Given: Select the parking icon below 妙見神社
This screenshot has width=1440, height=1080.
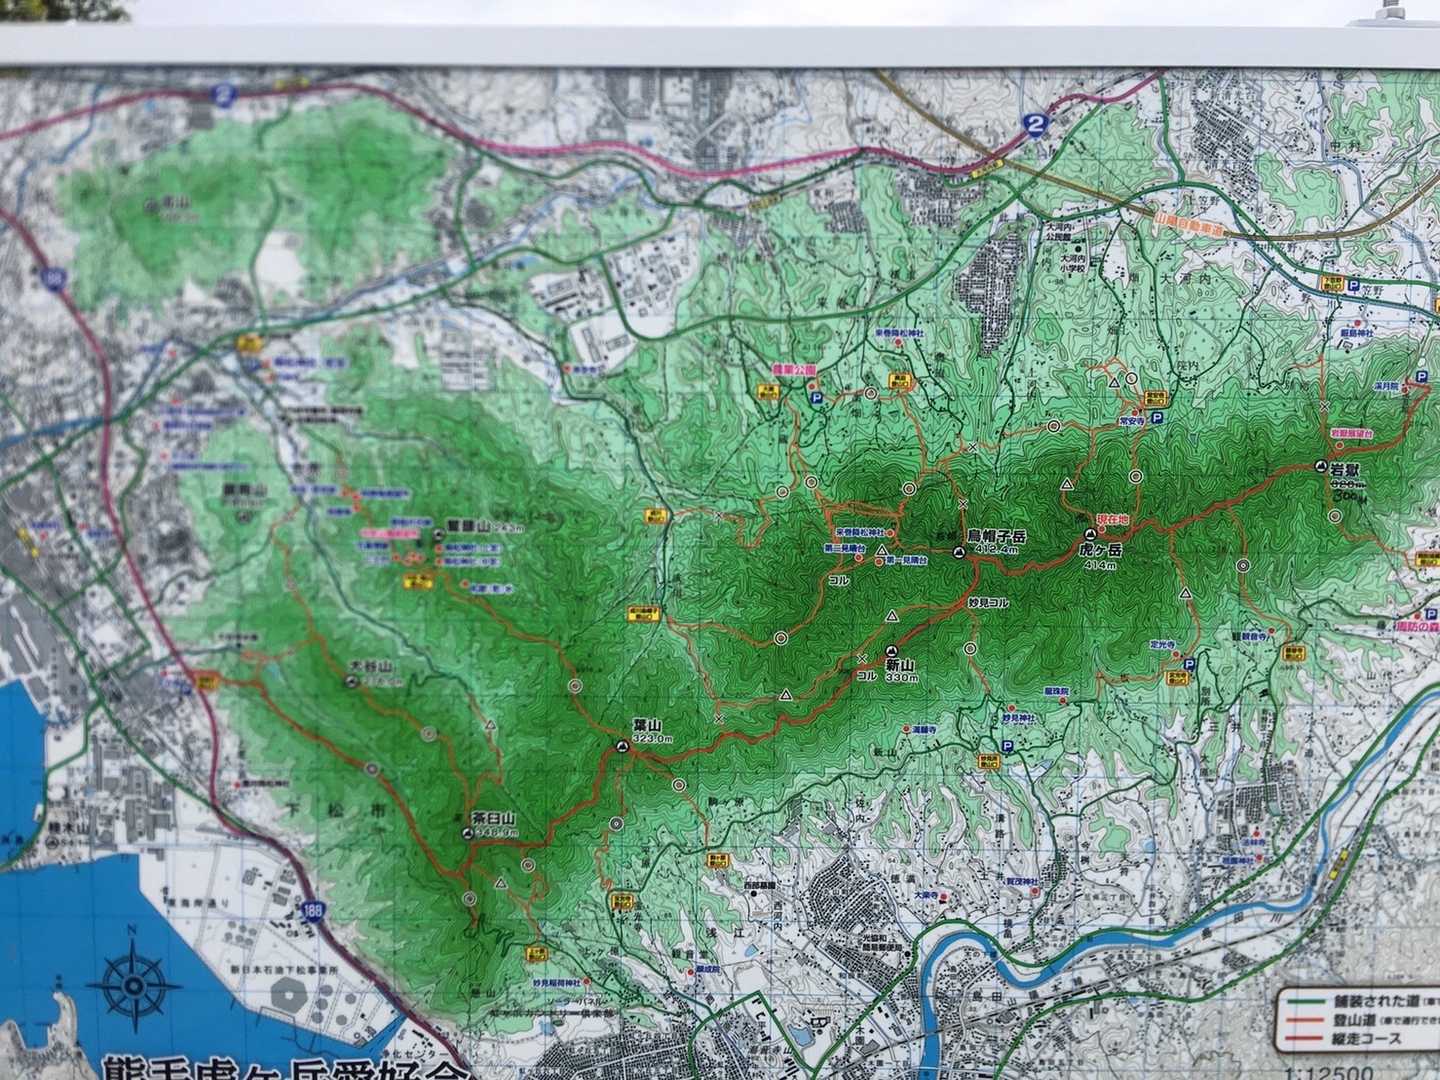Looking at the screenshot, I should click(x=1006, y=747).
